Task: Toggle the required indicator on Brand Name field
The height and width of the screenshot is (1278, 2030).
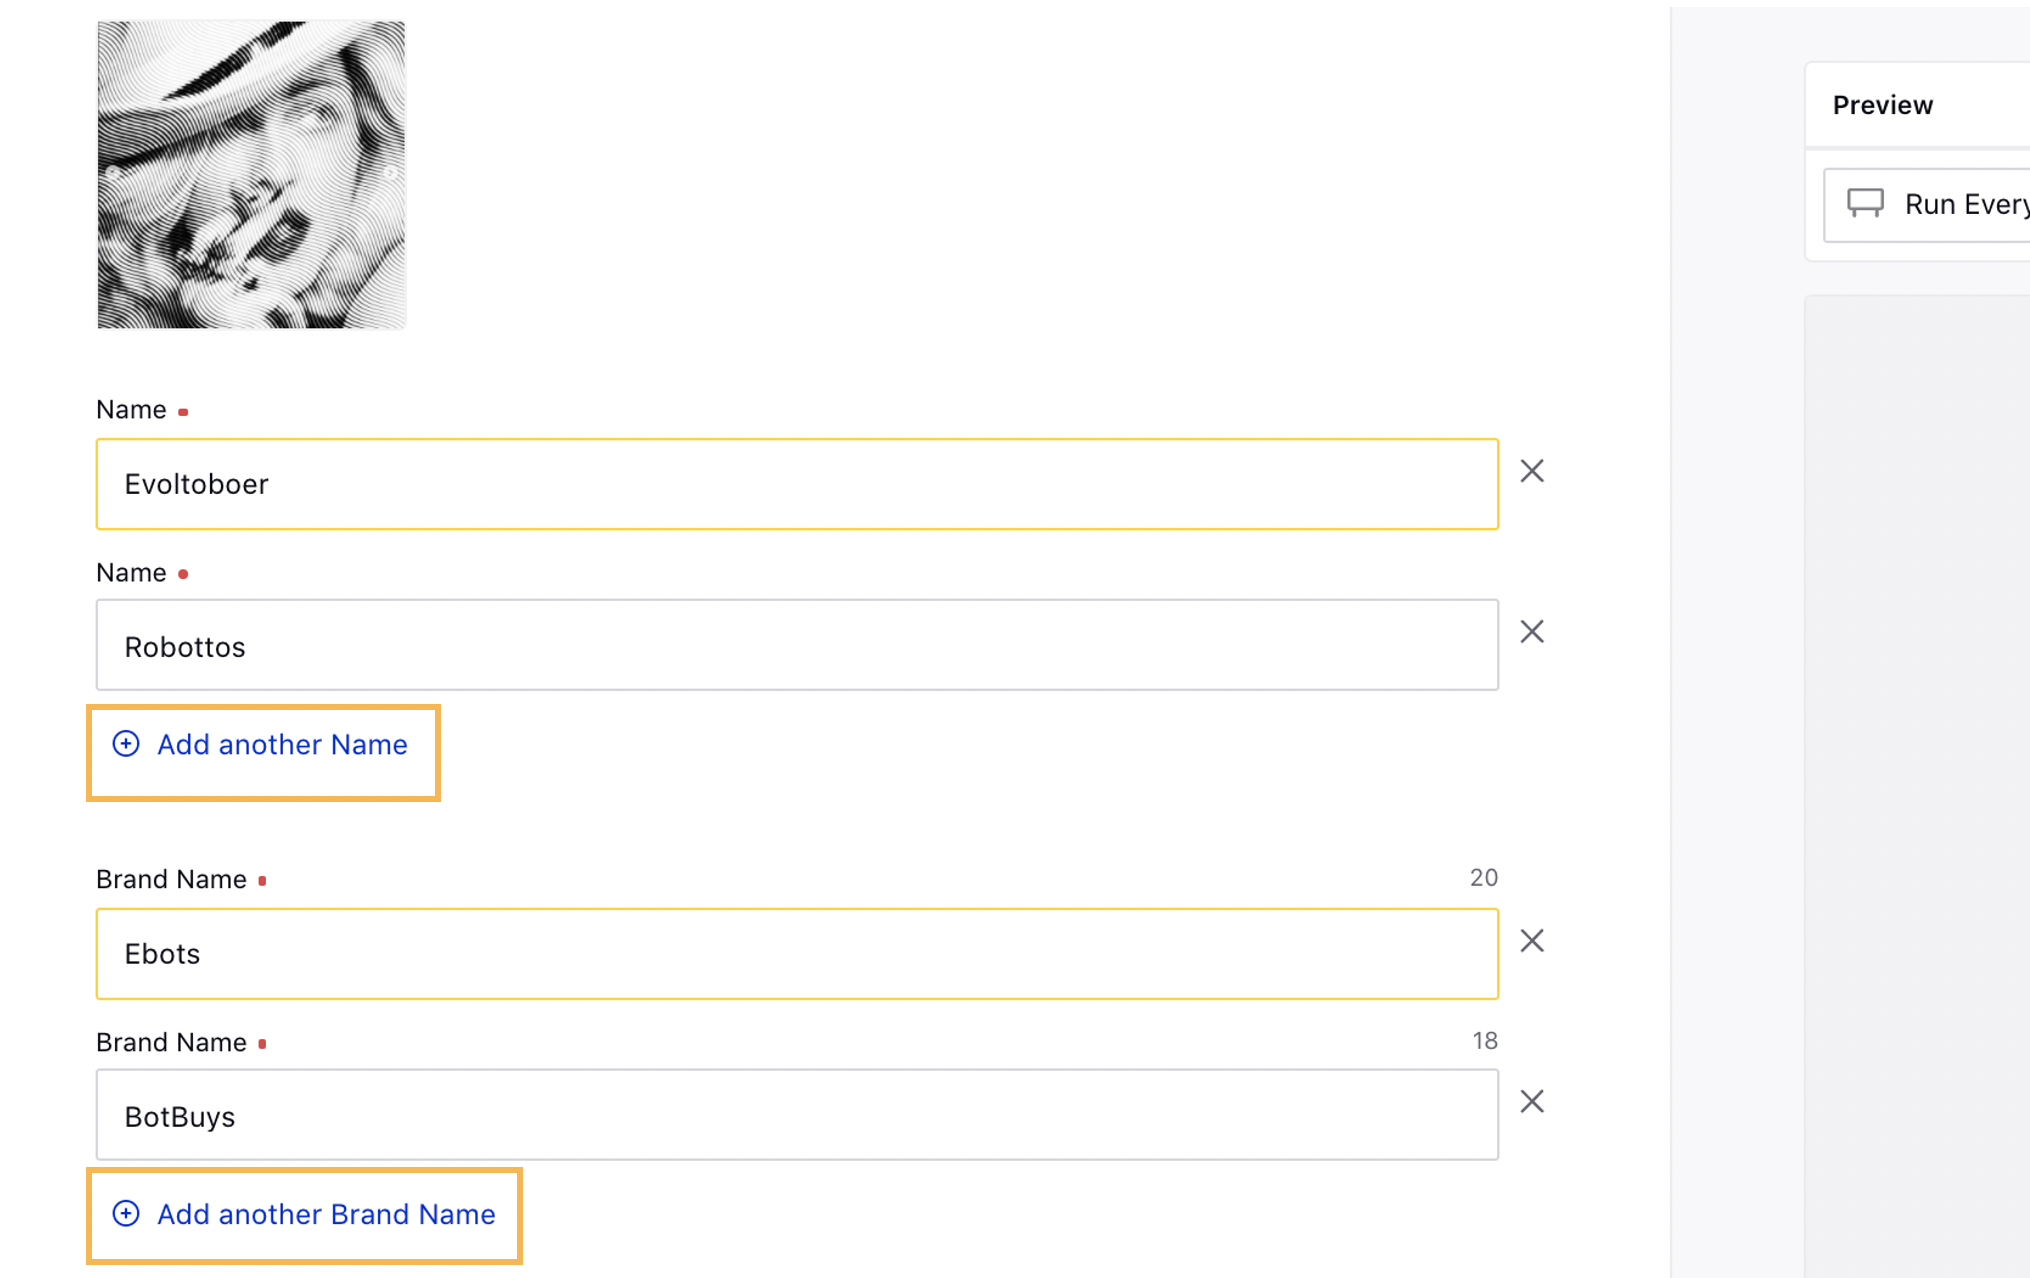Action: 265,879
